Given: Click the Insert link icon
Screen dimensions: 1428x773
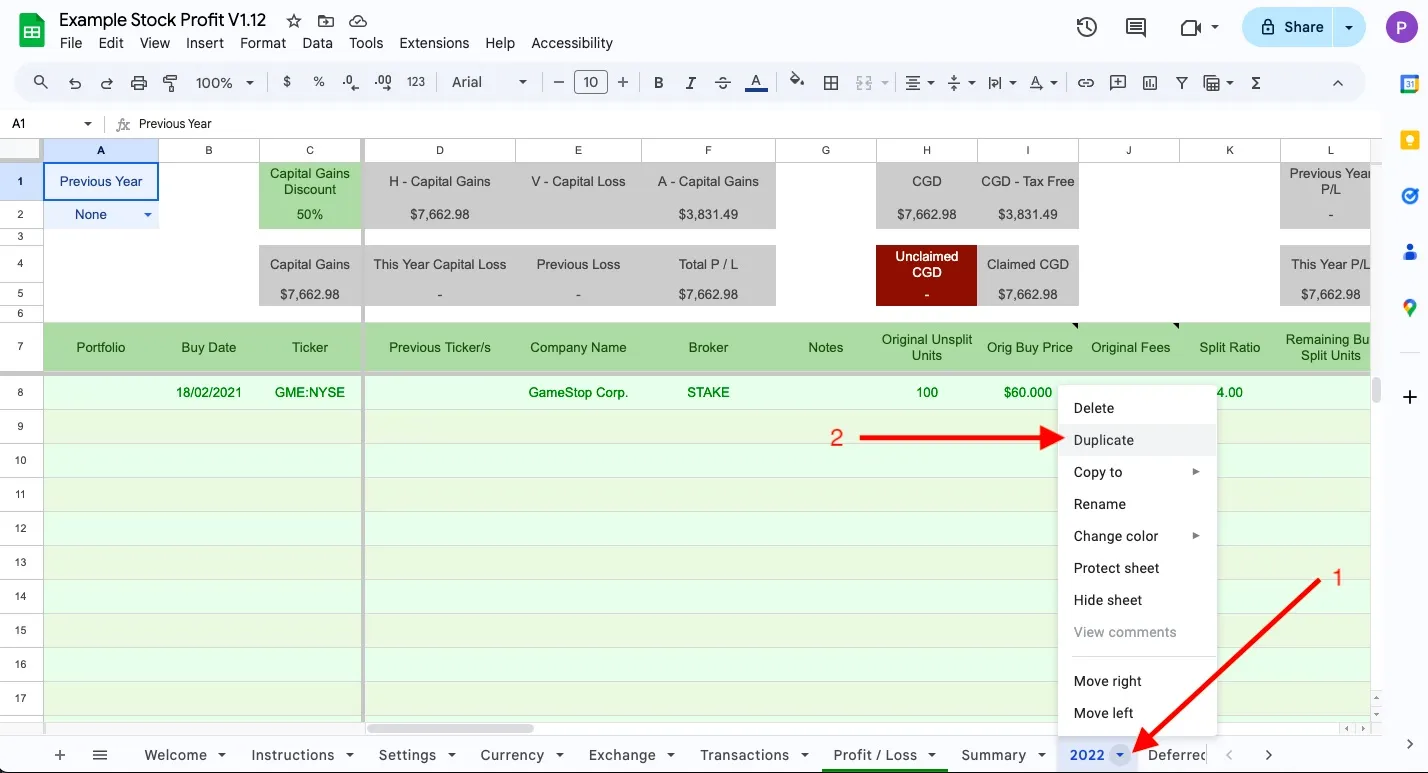Looking at the screenshot, I should 1085,83.
